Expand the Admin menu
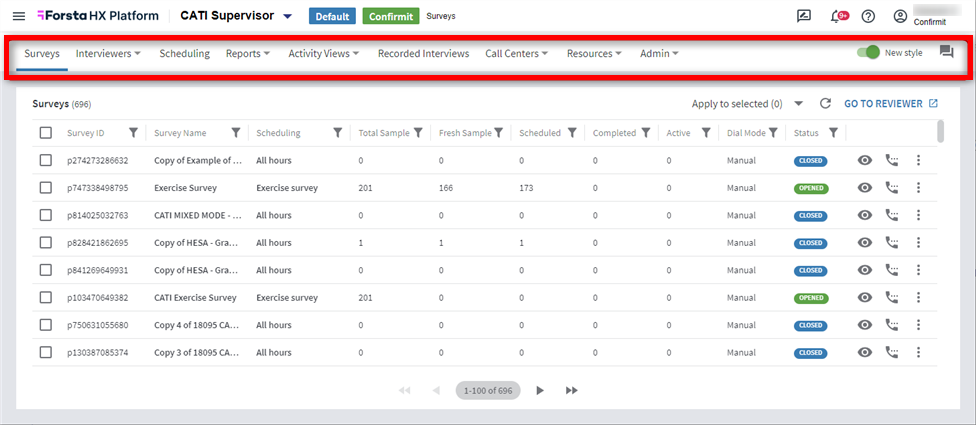 pos(659,54)
